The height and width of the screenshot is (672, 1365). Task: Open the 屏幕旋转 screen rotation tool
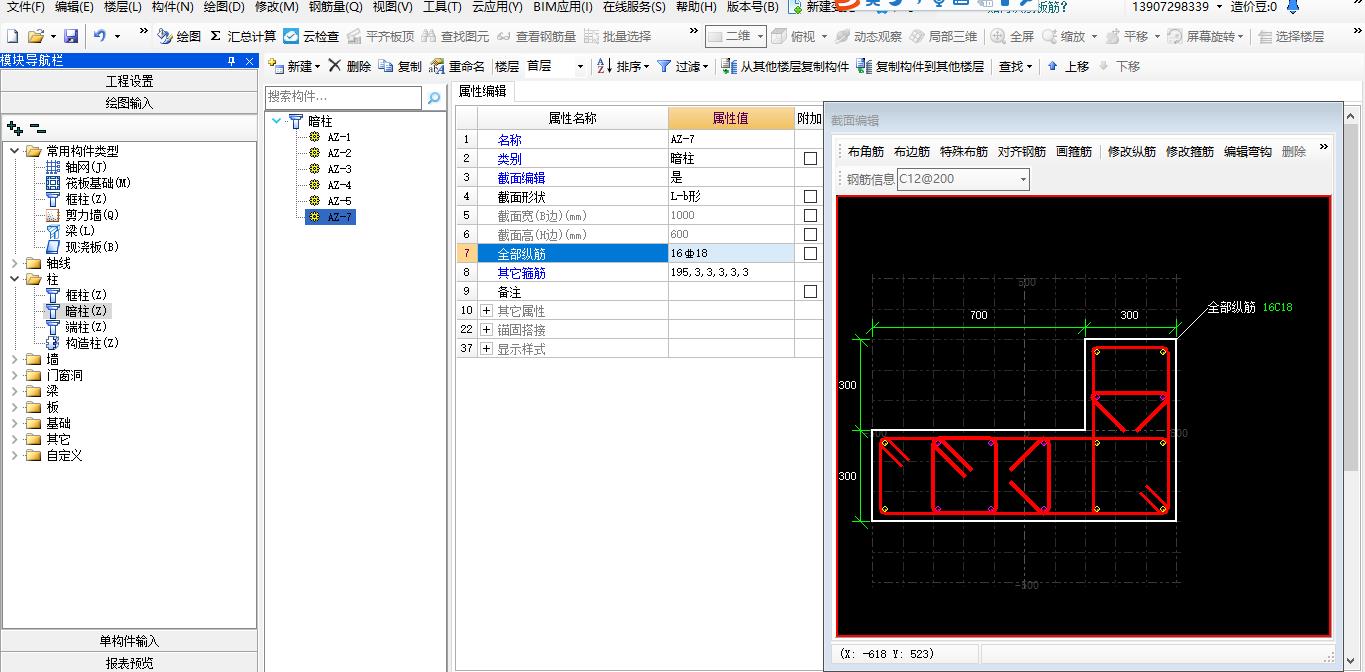coord(1206,36)
